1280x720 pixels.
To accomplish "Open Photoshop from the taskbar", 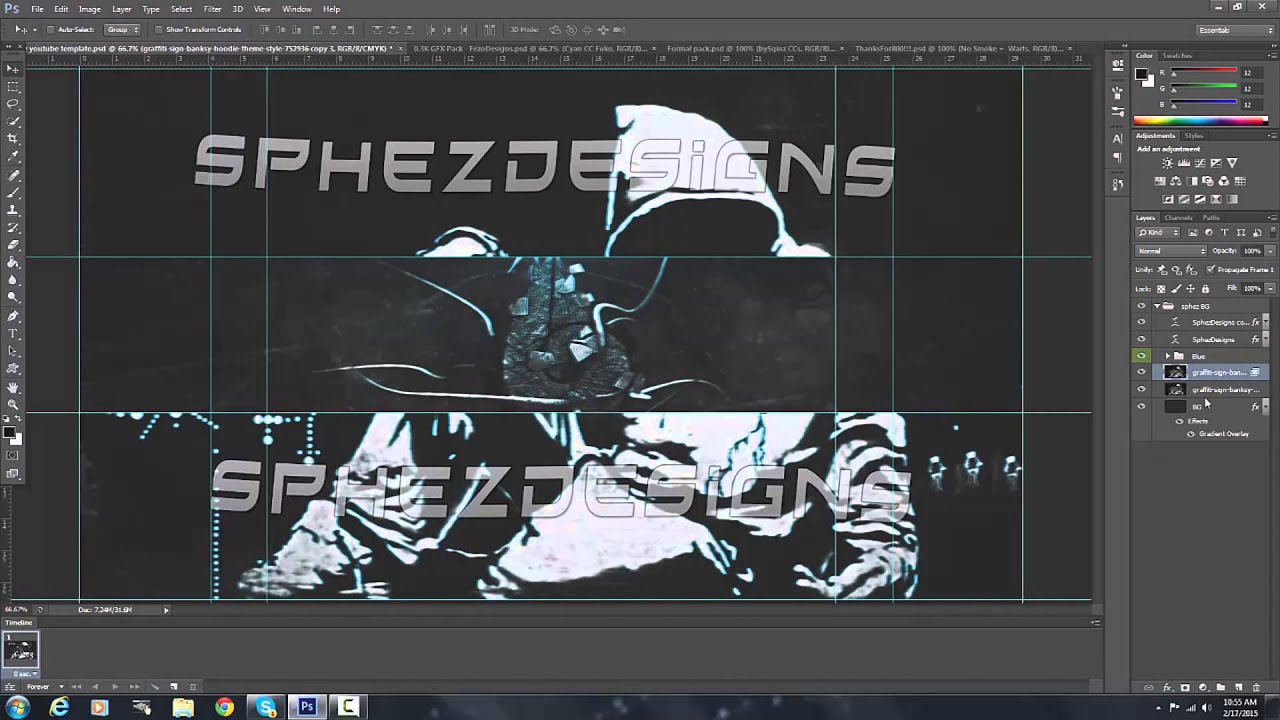I will pos(307,707).
